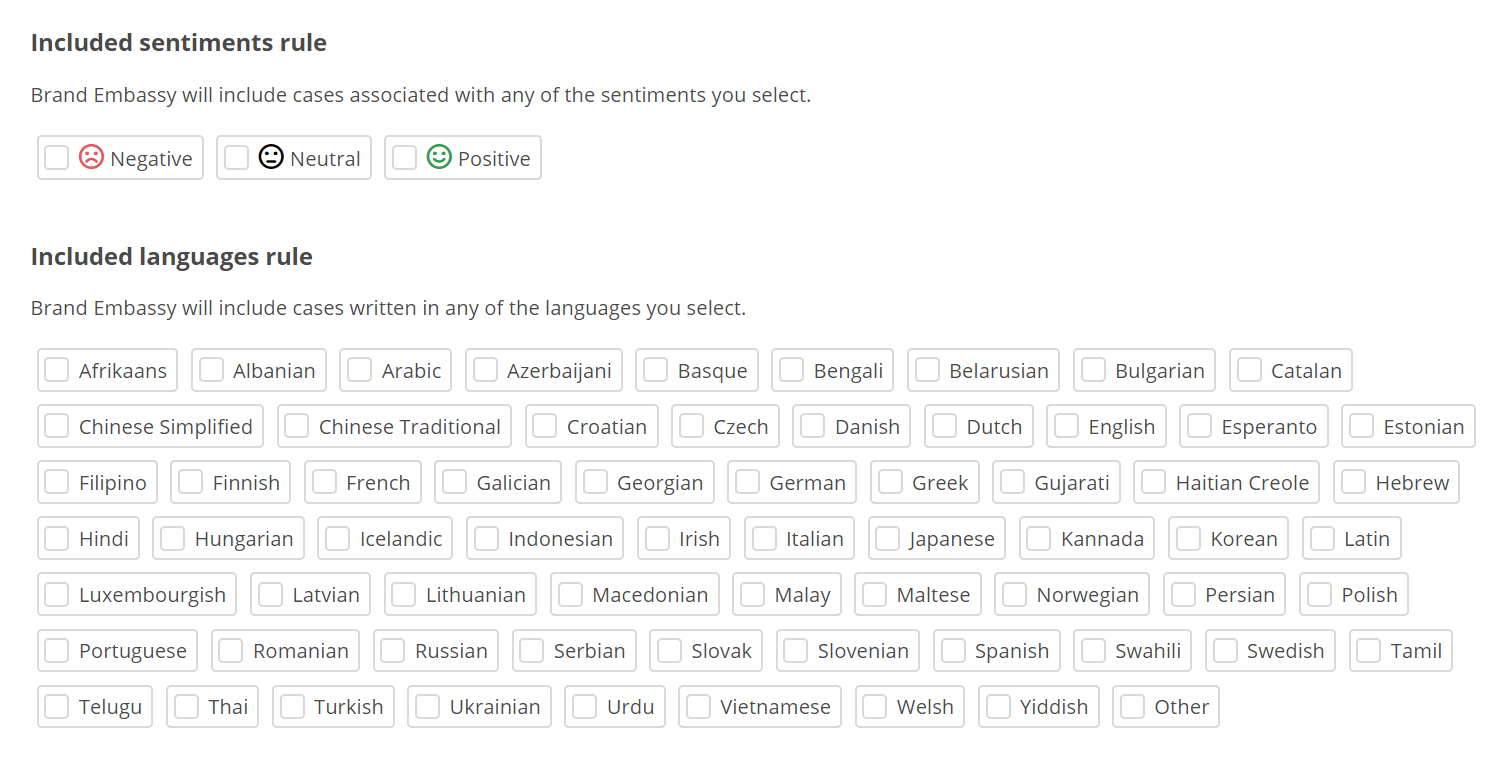Check the Estonian language checkbox
The width and height of the screenshot is (1499, 758).
[1361, 426]
